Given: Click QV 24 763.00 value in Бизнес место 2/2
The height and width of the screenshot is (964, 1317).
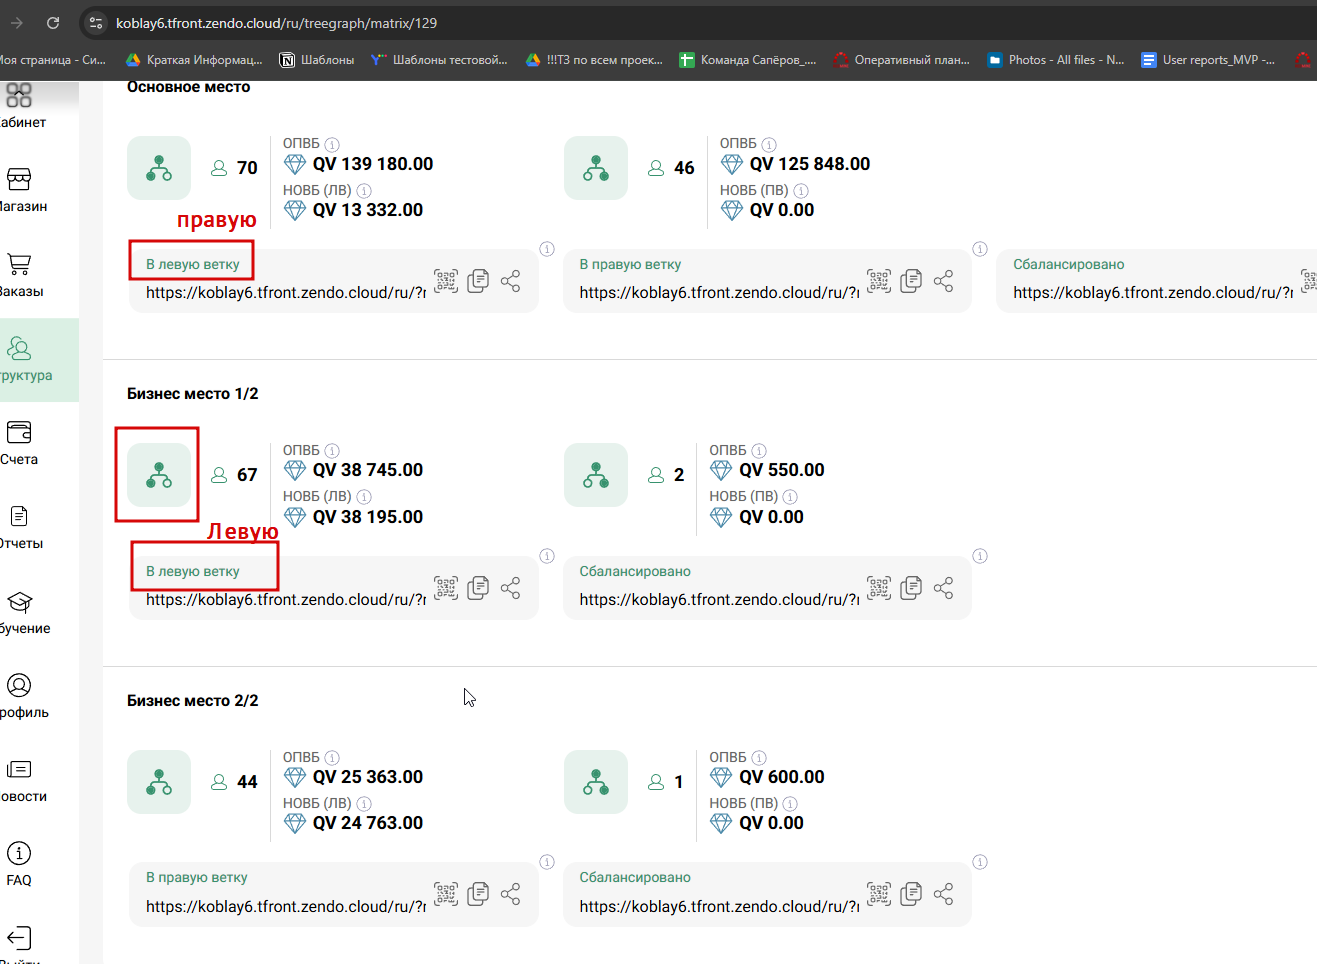Looking at the screenshot, I should point(368,823).
